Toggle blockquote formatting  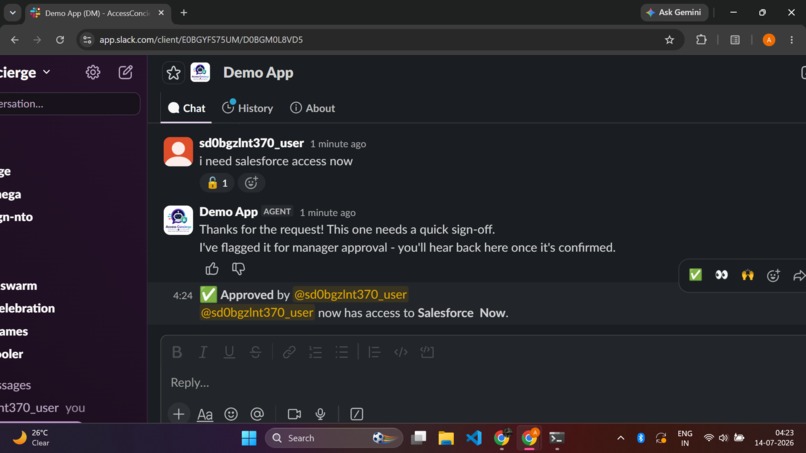click(x=374, y=352)
